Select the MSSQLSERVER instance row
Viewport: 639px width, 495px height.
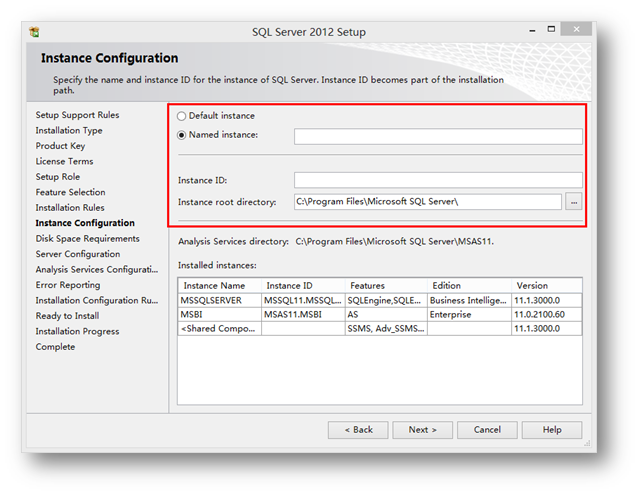click(x=218, y=299)
